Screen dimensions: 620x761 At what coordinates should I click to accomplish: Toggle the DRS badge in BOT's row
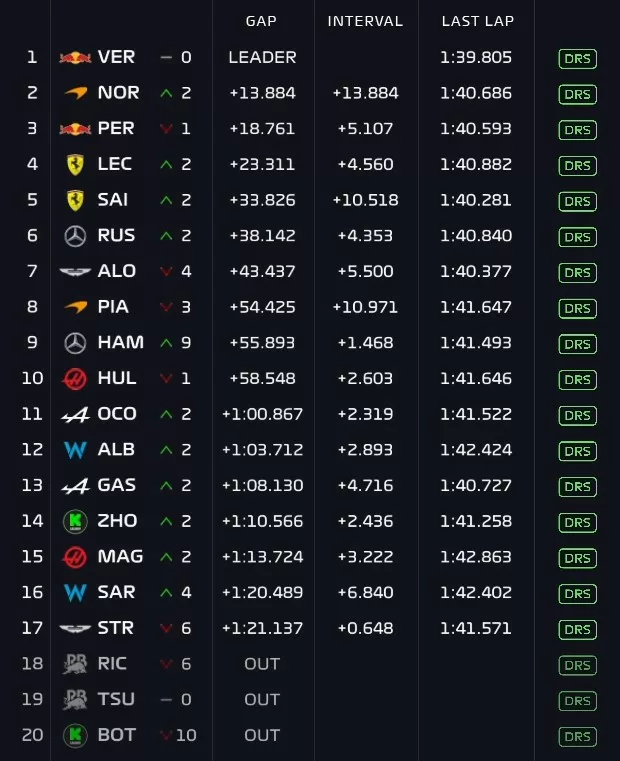[577, 736]
